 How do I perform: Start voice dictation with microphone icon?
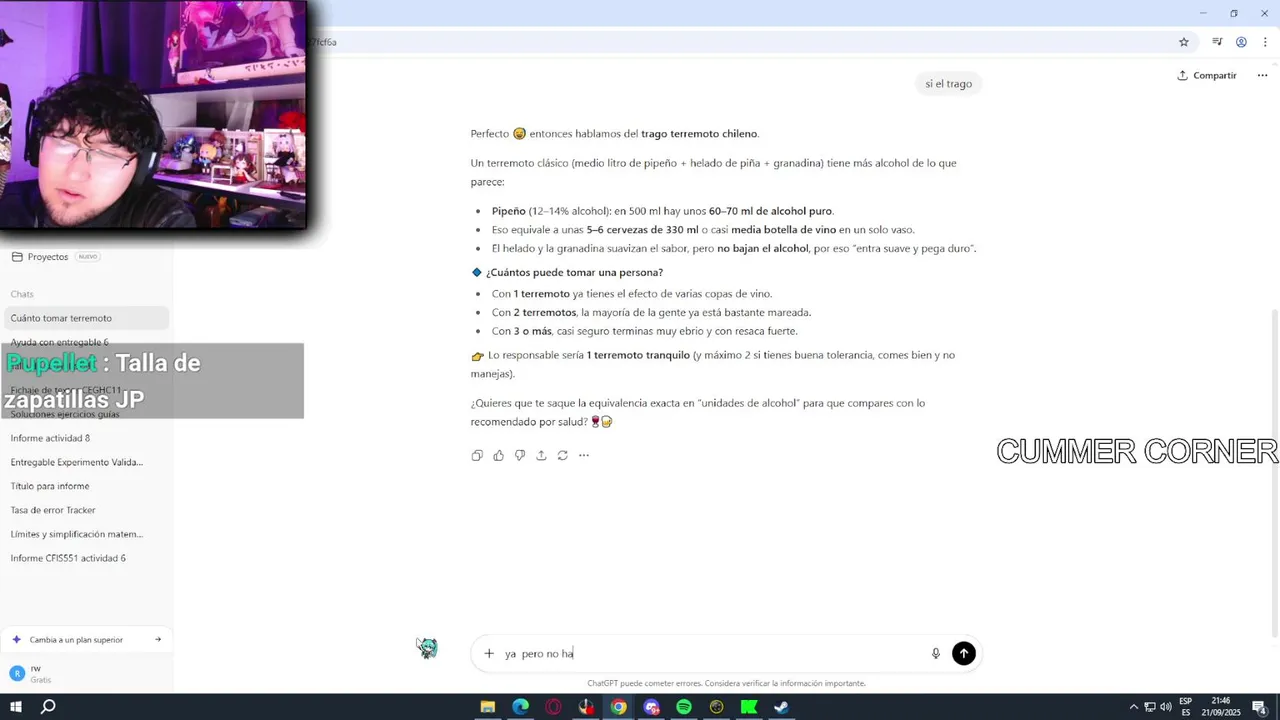tap(936, 653)
